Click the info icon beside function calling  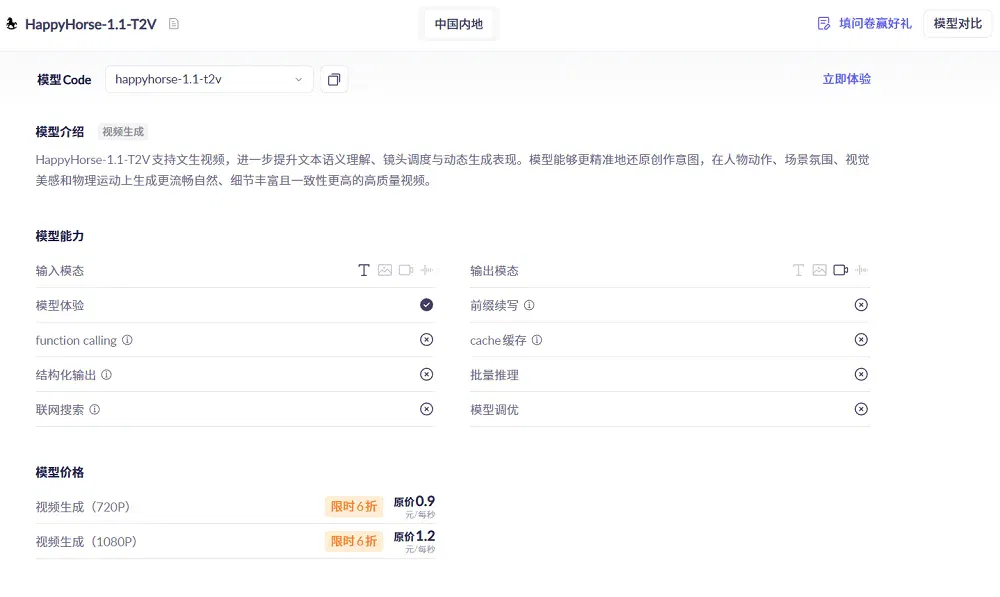(x=128, y=340)
